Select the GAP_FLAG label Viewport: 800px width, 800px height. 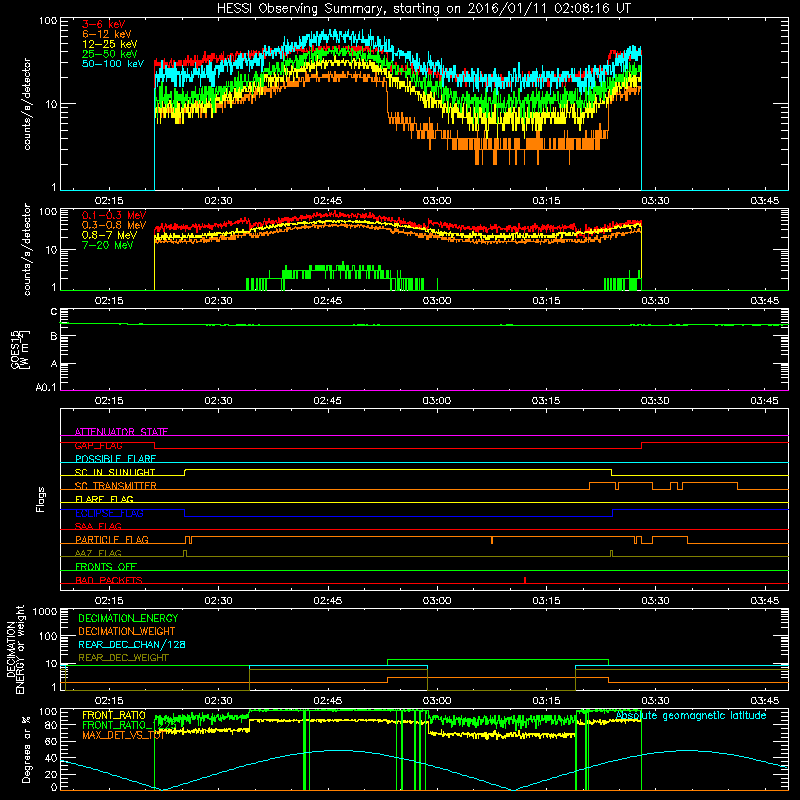(98, 445)
